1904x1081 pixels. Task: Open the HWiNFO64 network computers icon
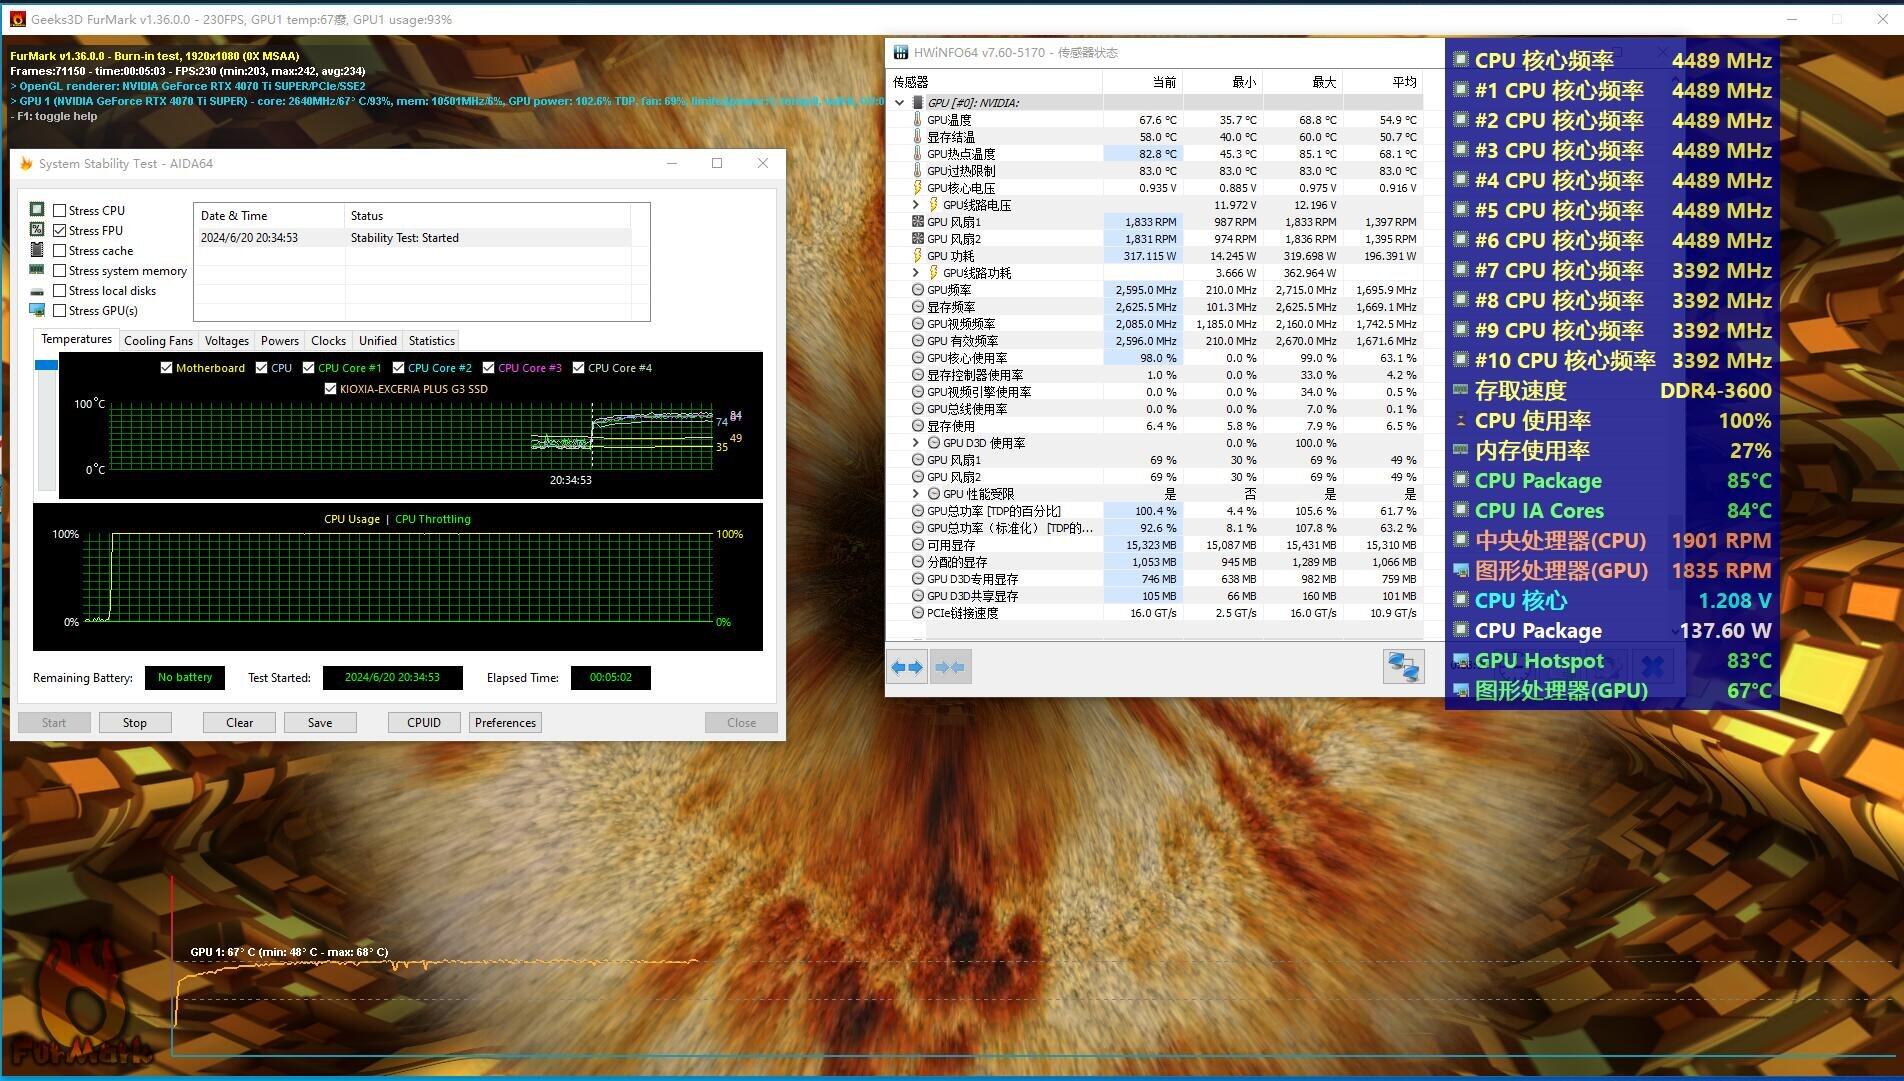pyautogui.click(x=1403, y=667)
